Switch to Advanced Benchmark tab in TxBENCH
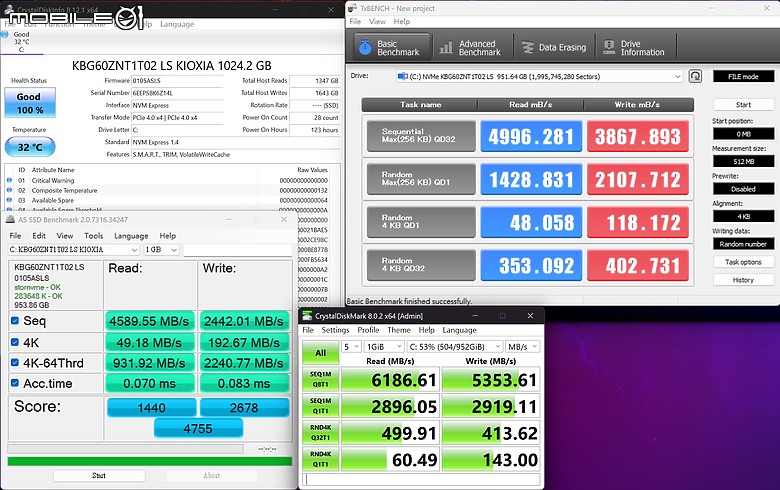780x490 pixels. coord(471,47)
